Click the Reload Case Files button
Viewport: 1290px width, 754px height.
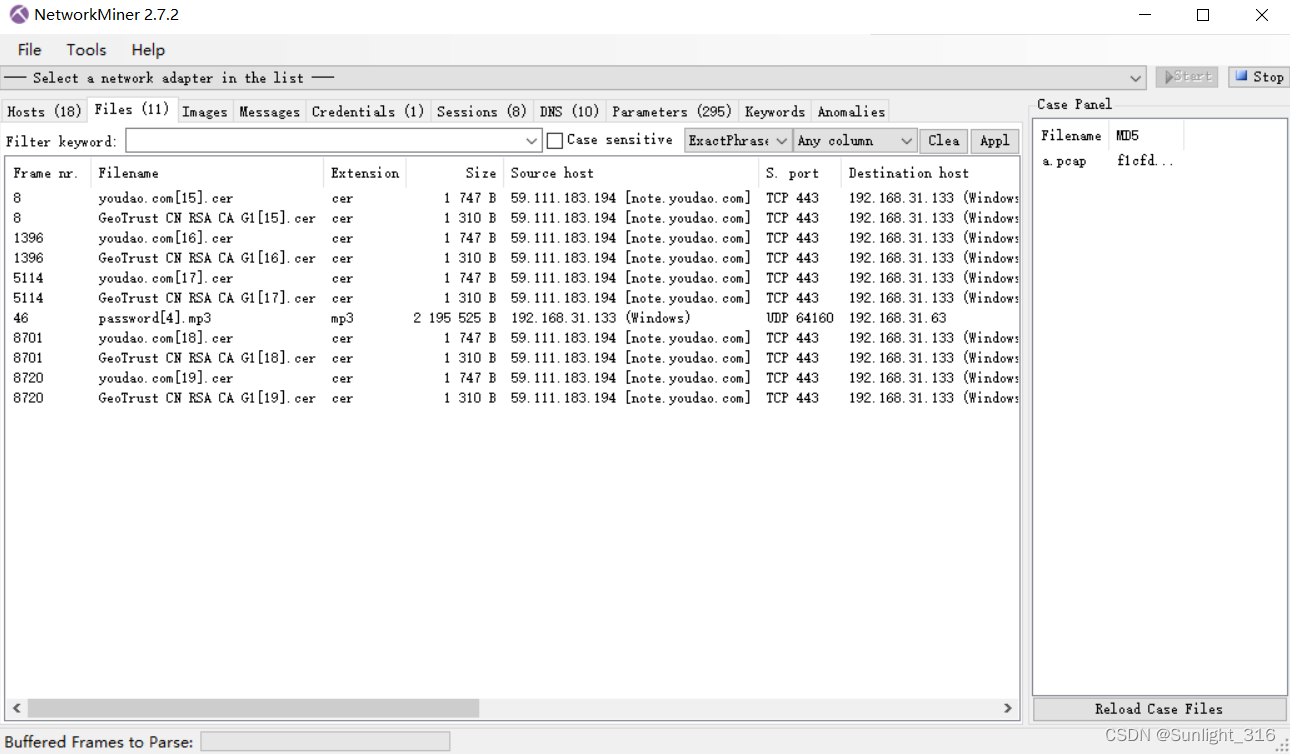pos(1159,709)
